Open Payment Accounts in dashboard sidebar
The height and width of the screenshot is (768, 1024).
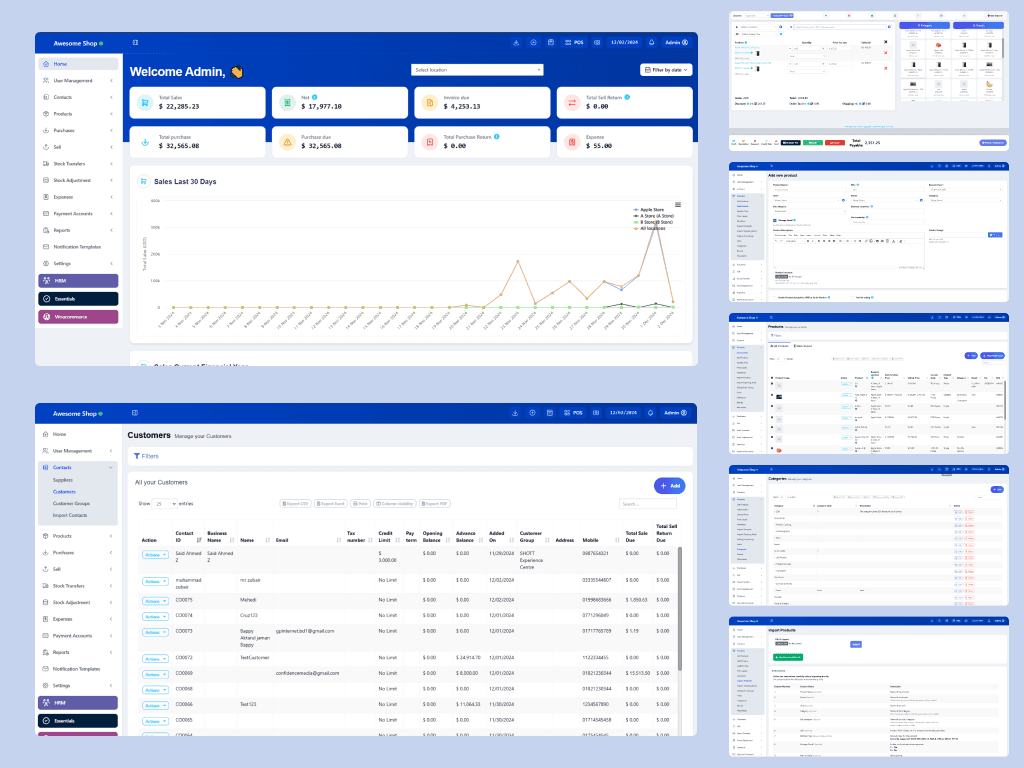pos(78,214)
